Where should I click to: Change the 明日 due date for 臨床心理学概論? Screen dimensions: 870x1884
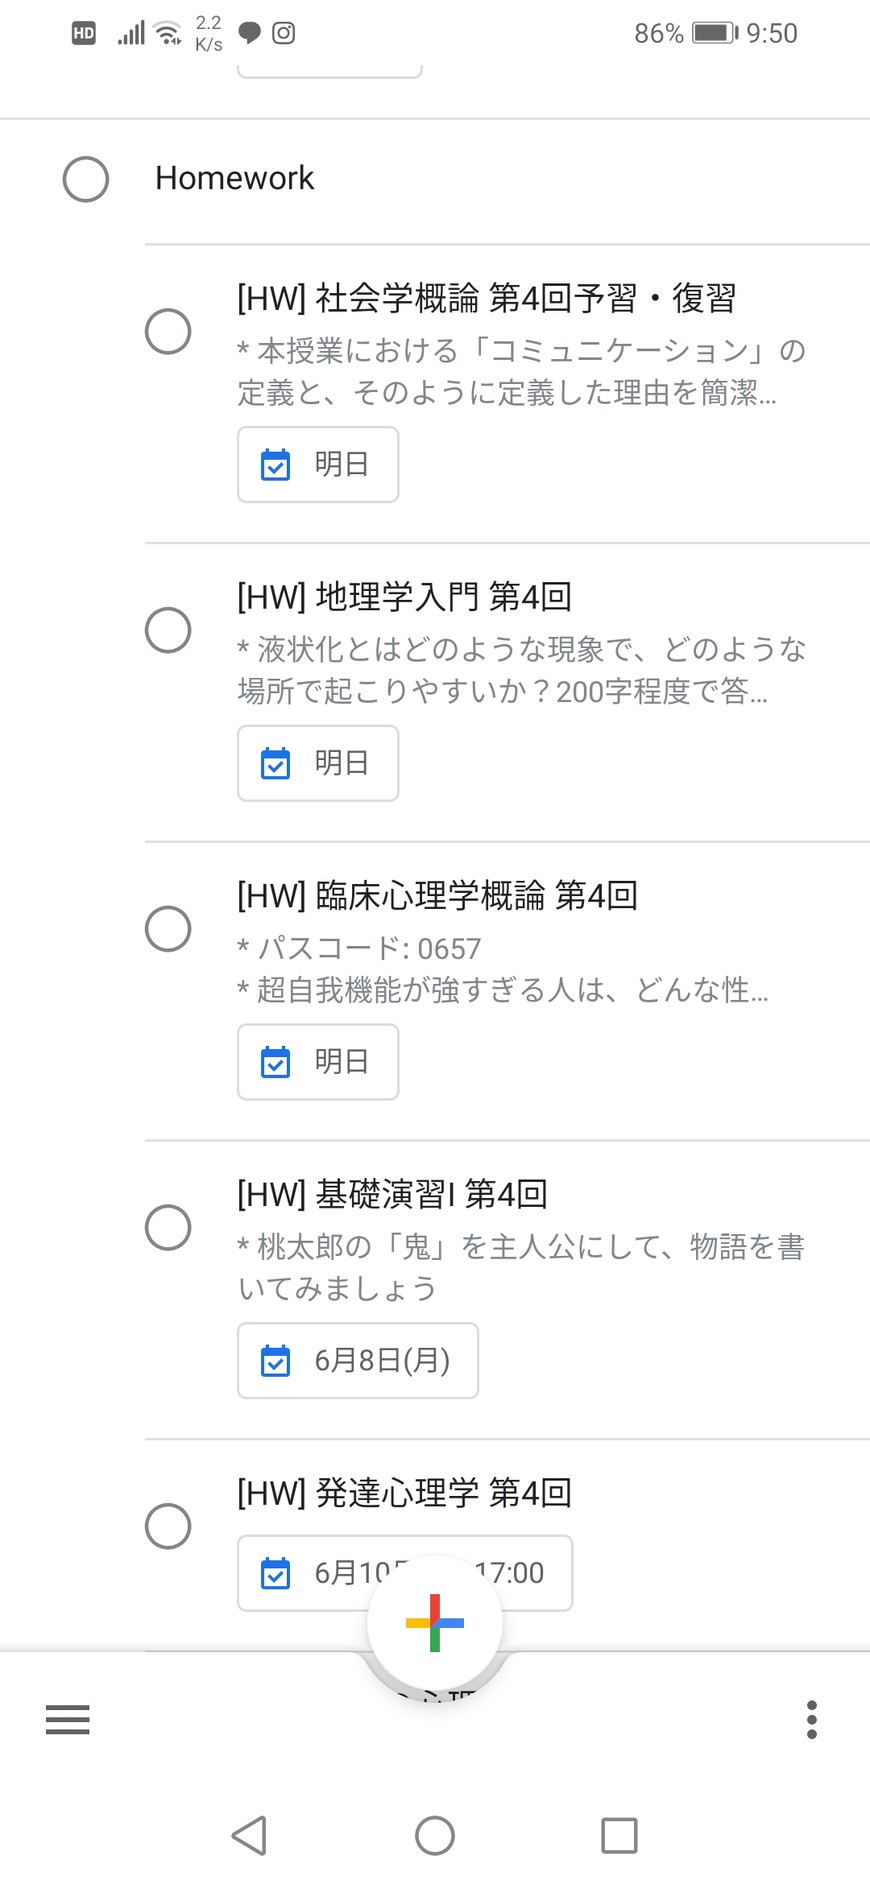(318, 1062)
